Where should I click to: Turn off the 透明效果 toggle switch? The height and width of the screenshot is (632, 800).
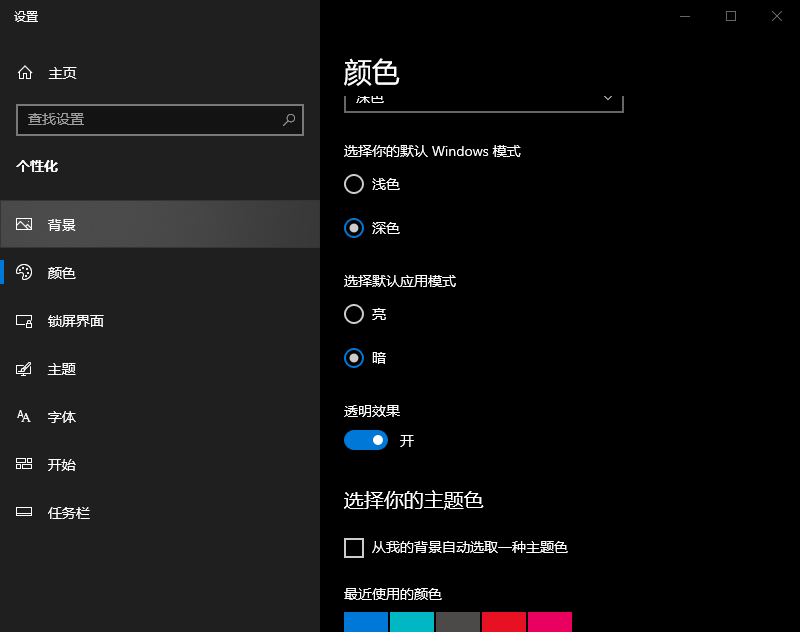click(x=366, y=440)
